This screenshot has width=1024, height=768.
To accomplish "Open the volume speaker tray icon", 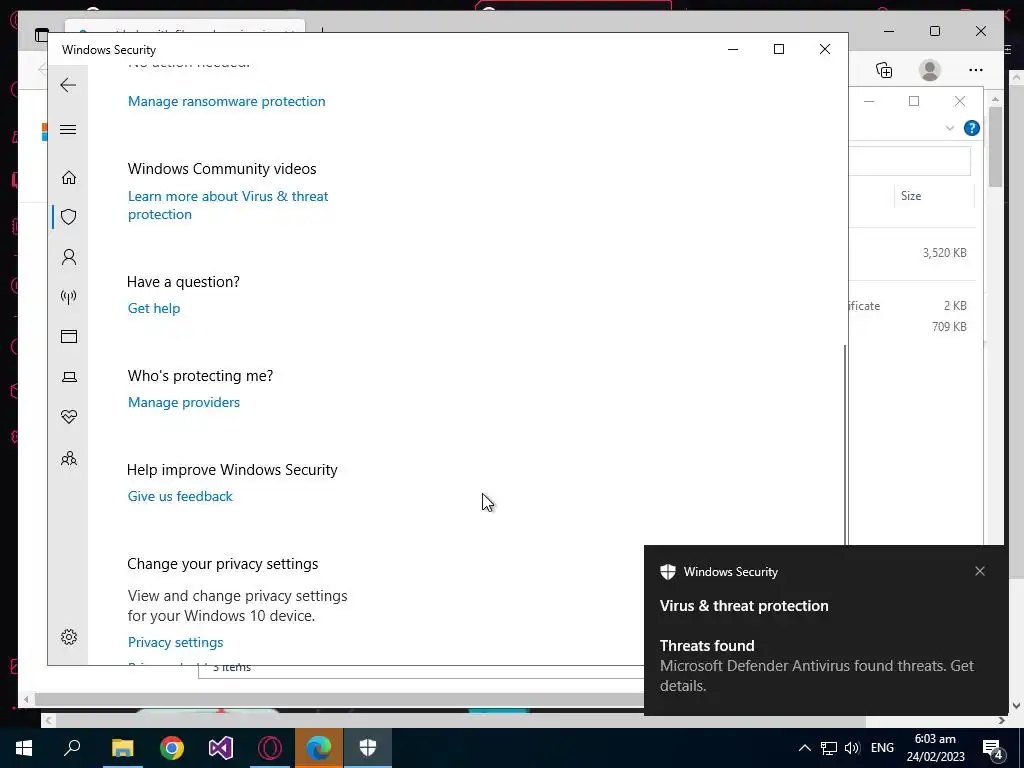I will pyautogui.click(x=852, y=748).
